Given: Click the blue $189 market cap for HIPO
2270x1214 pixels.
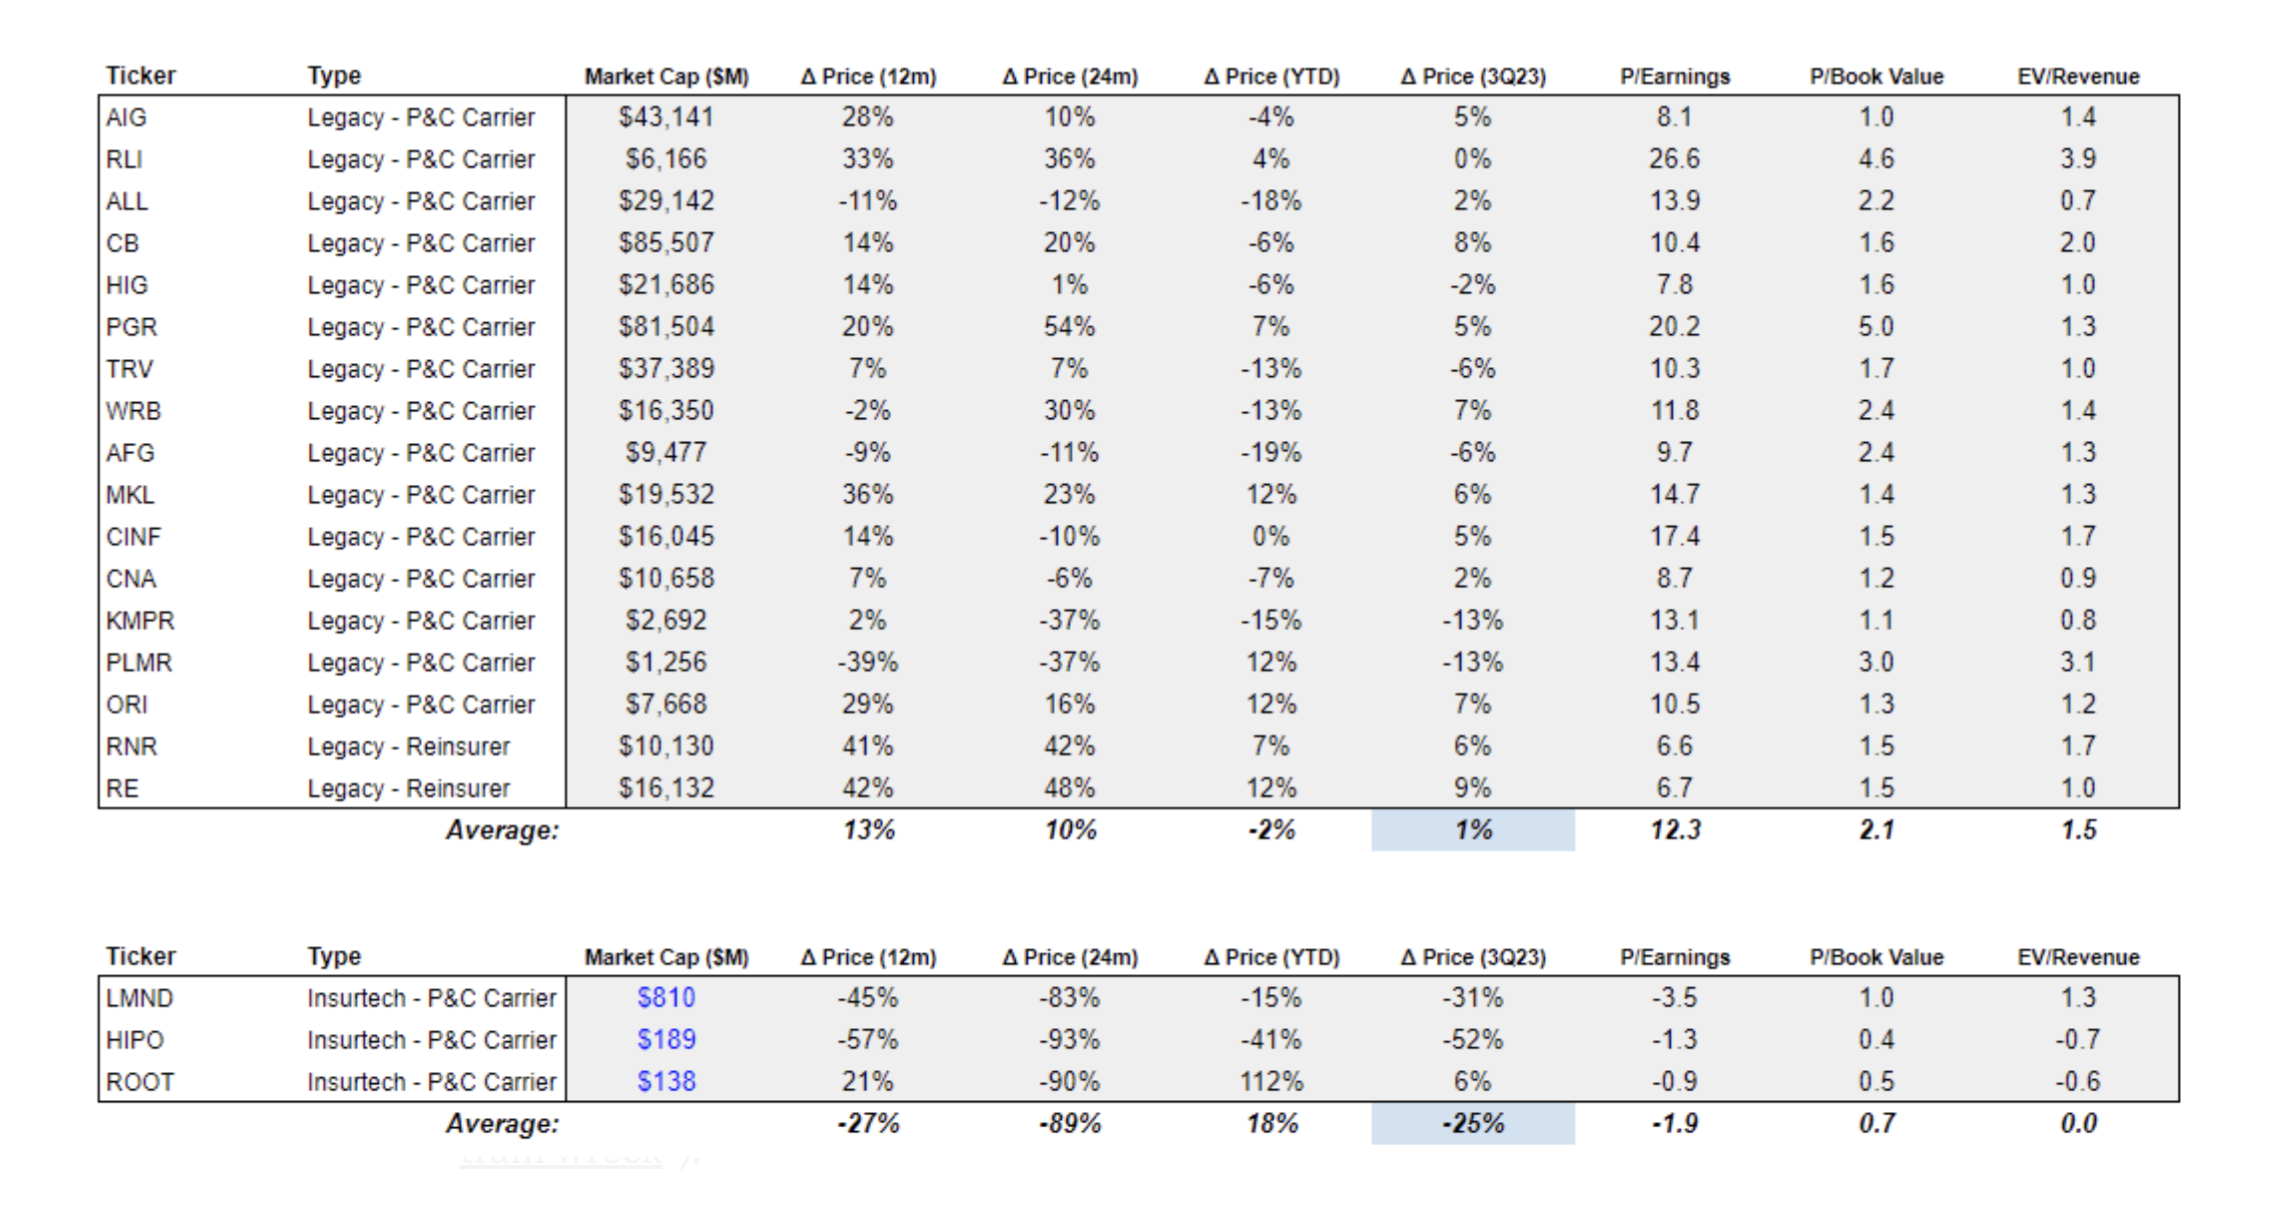Looking at the screenshot, I should [x=666, y=1040].
